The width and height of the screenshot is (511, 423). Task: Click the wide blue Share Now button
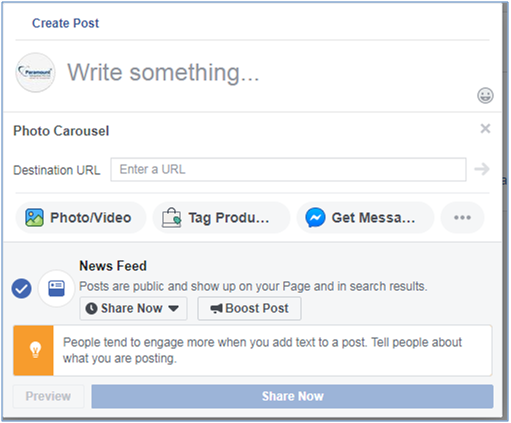(x=292, y=396)
